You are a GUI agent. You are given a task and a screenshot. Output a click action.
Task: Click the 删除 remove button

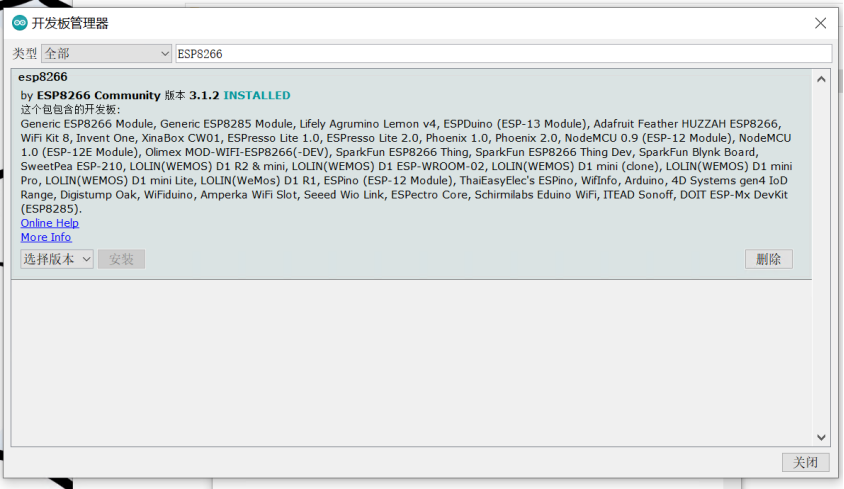(769, 259)
